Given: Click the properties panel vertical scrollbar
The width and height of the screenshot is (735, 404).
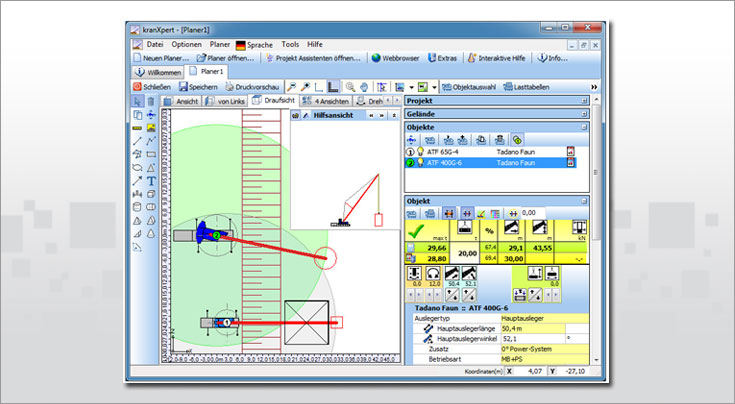Looking at the screenshot, I should [596, 230].
